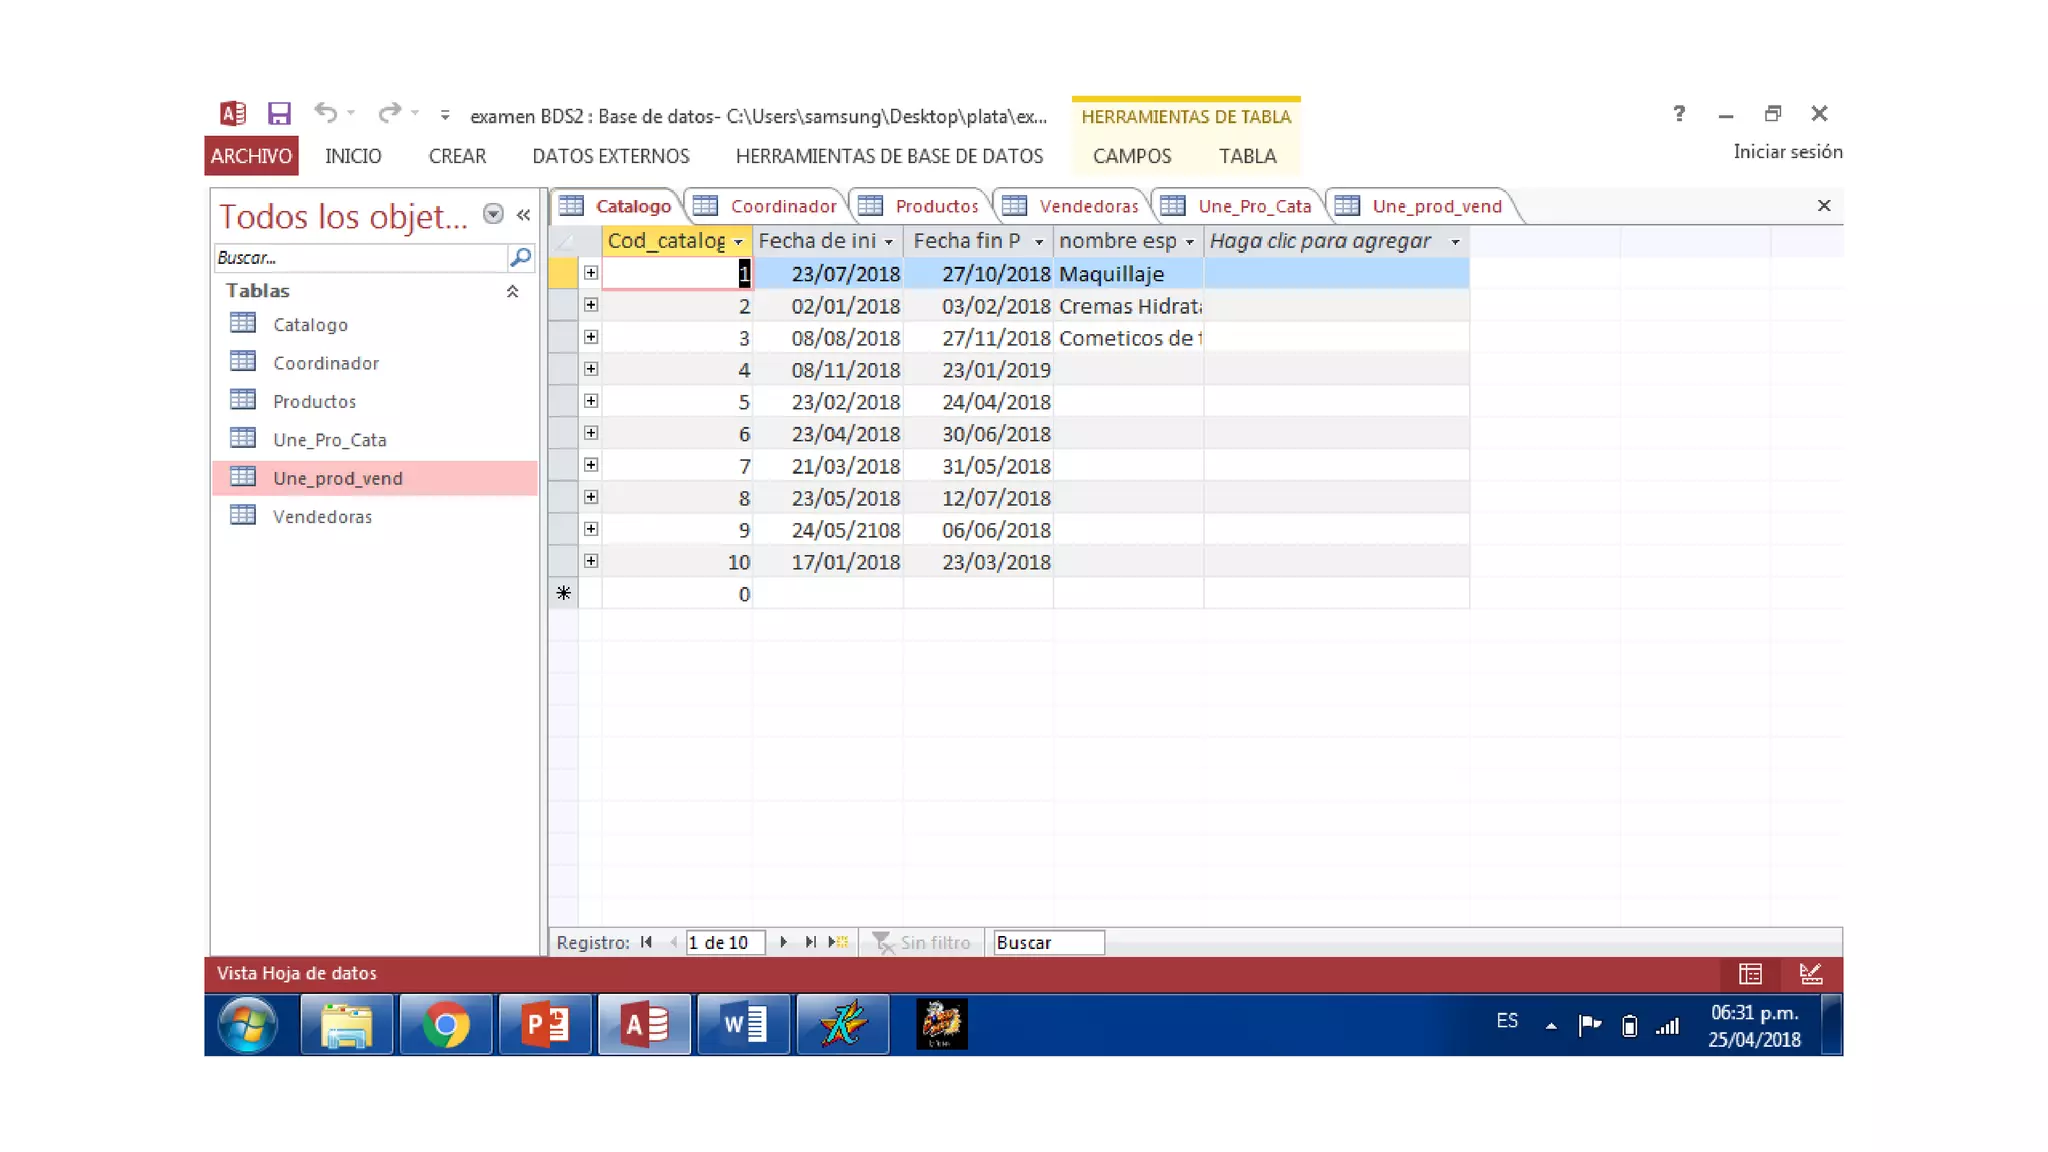This screenshot has width=2048, height=1152.
Task: Open the CREAR ribbon tab
Action: click(x=457, y=156)
